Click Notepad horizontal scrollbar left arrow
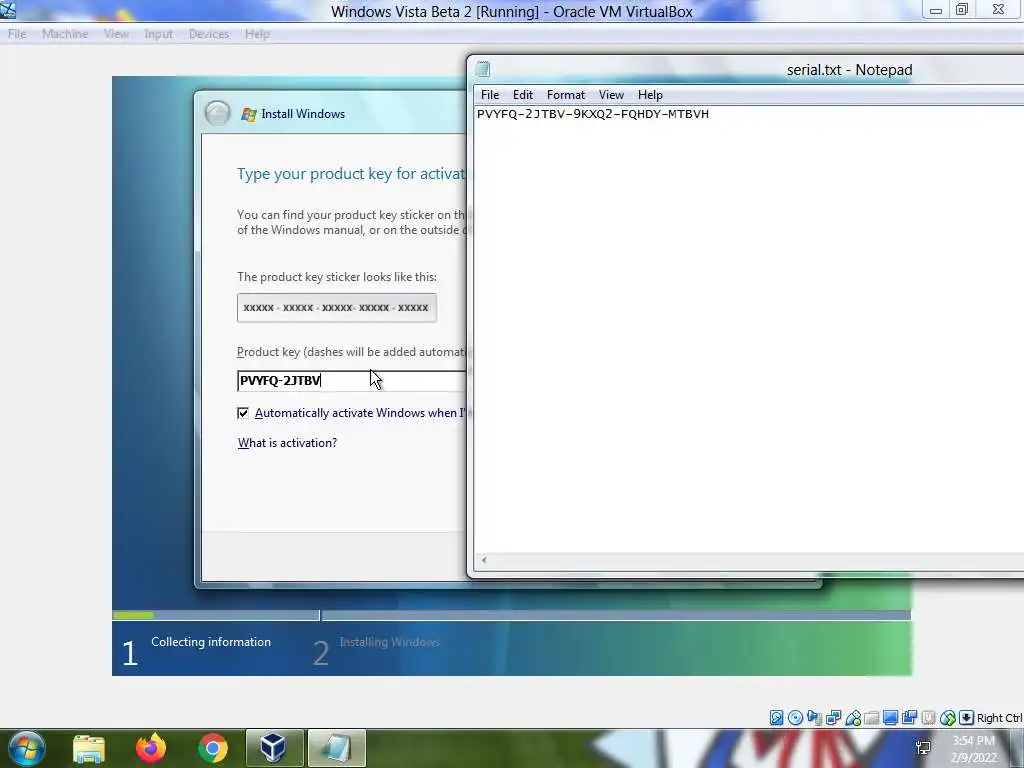The width and height of the screenshot is (1024, 768). point(484,560)
